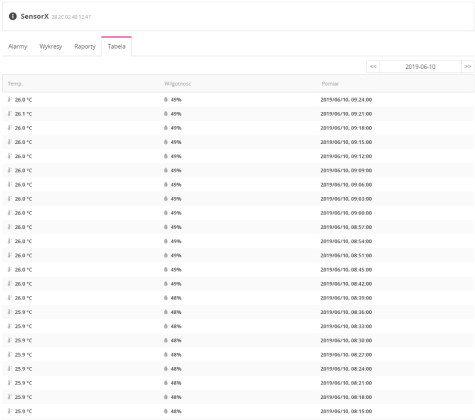Click timestamp 2019/06/10, 08:57:00
The image size is (475, 420).
pos(346,227)
